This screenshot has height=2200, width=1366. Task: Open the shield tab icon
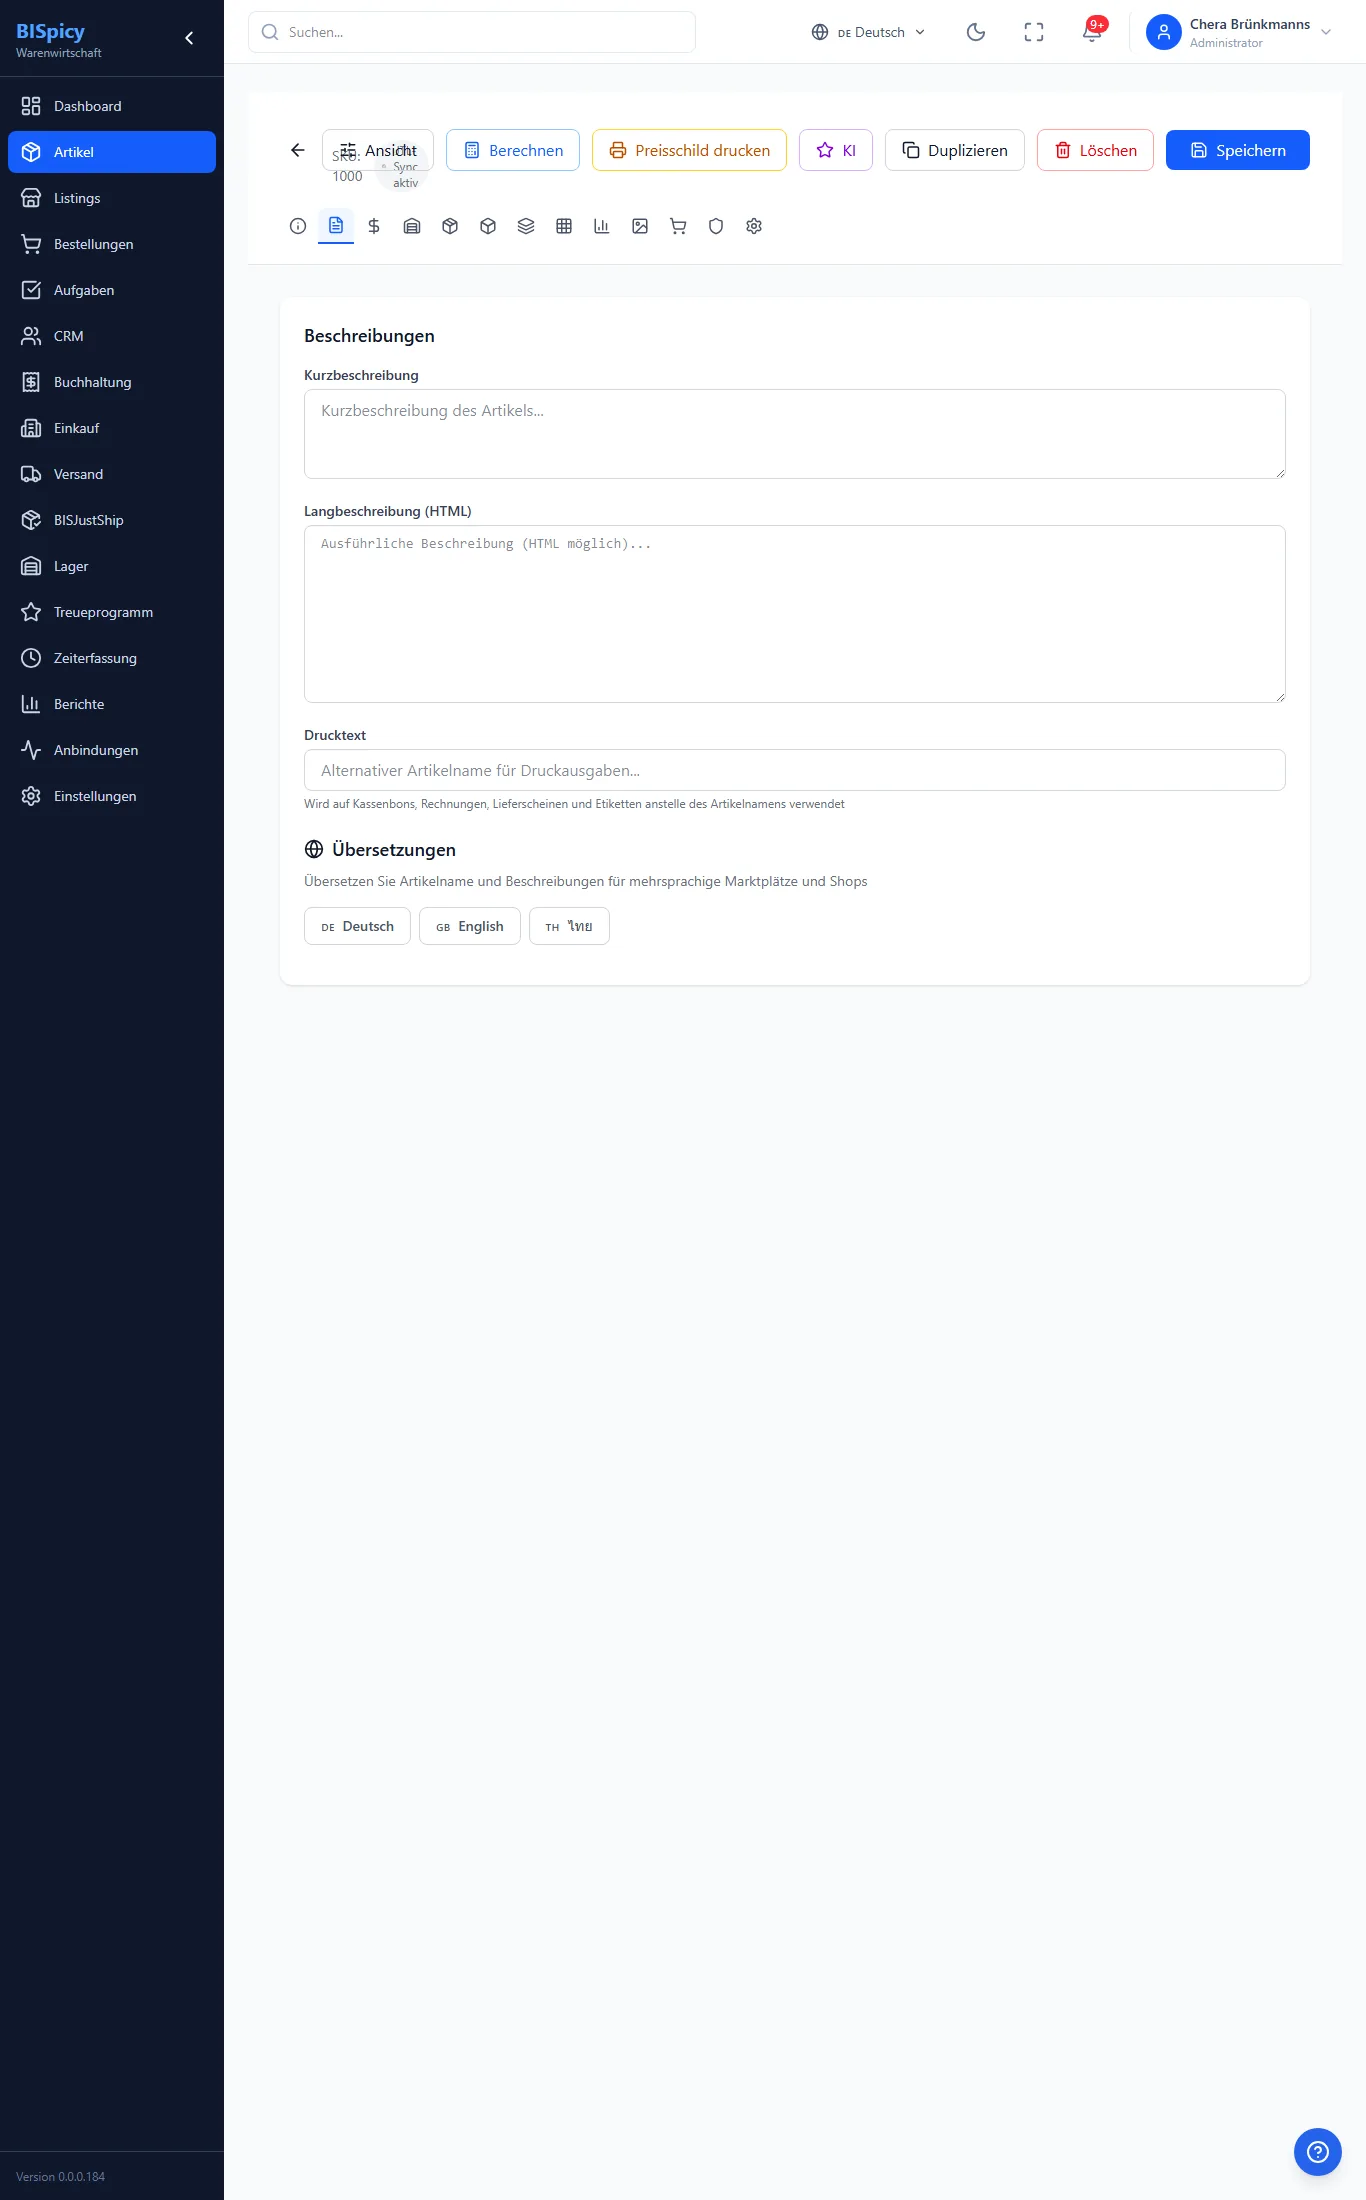[x=716, y=226]
